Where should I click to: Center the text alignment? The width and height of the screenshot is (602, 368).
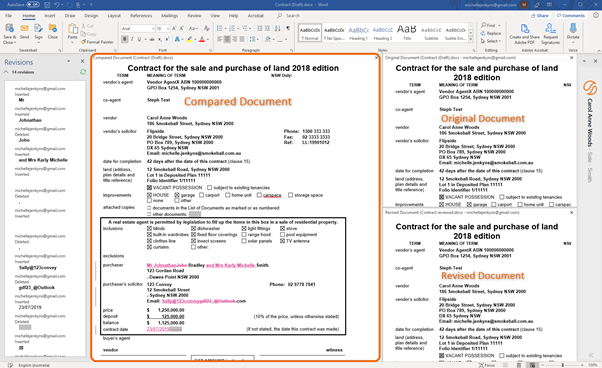pyautogui.click(x=227, y=39)
